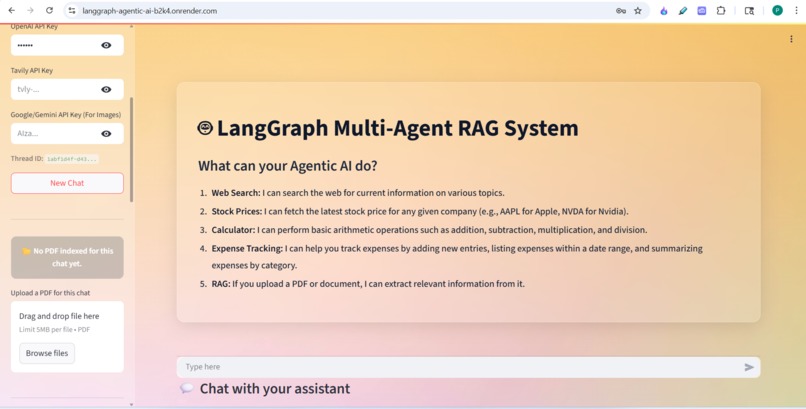
Task: Click the Type here chat input
Action: (468, 367)
